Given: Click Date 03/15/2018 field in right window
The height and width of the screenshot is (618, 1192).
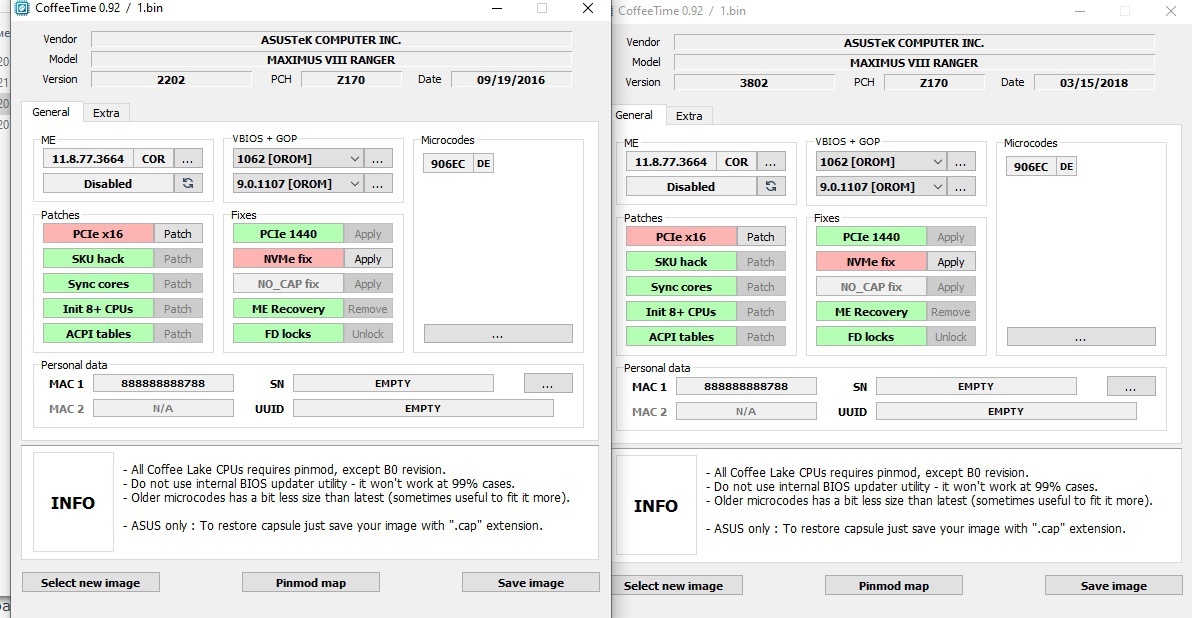Looking at the screenshot, I should click(1094, 82).
